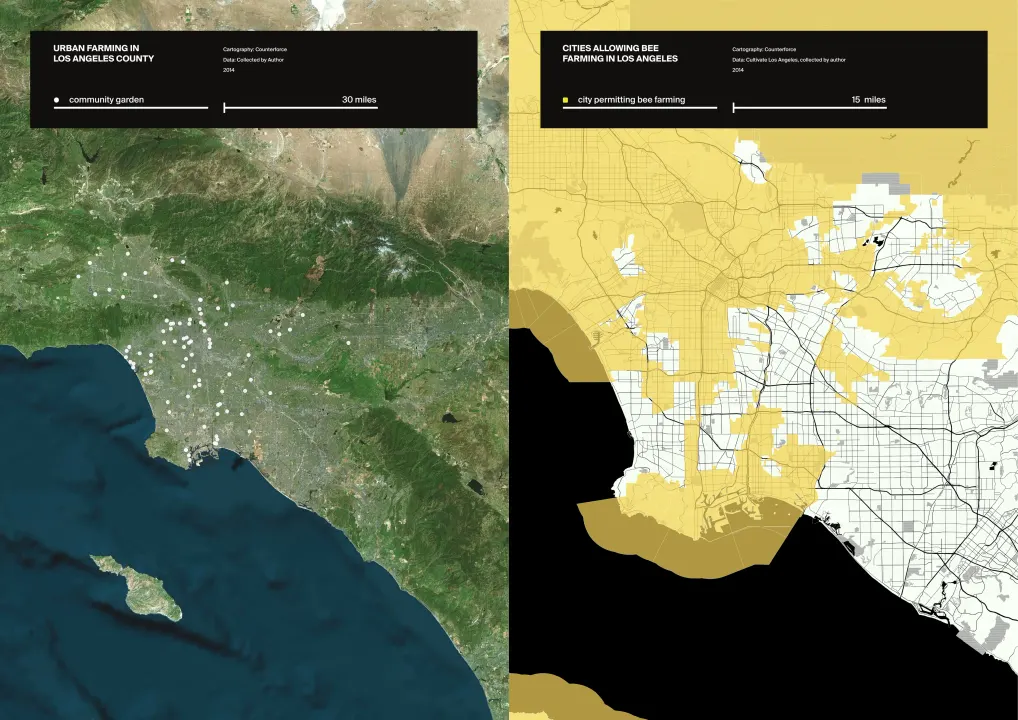
Task: Click 'Data: Collected by Author' credit text
Action: [x=253, y=60]
